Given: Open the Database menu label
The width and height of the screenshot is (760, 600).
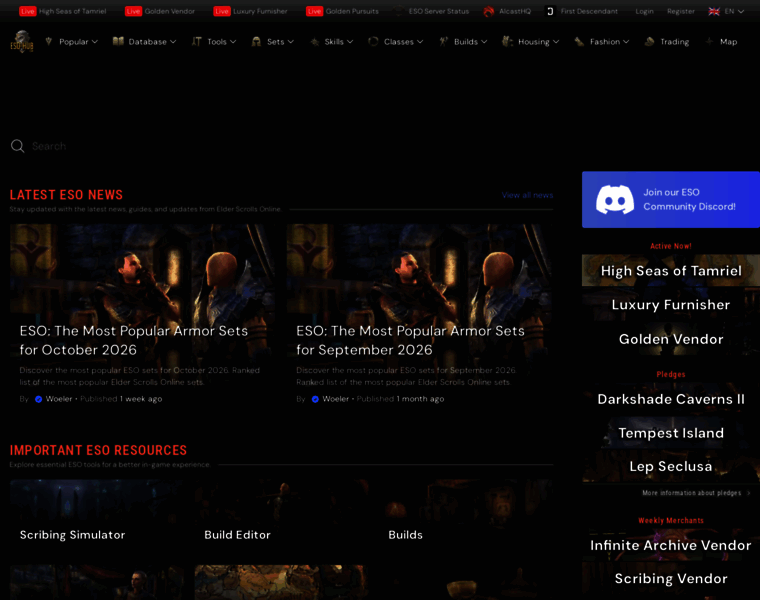Looking at the screenshot, I should coord(147,42).
